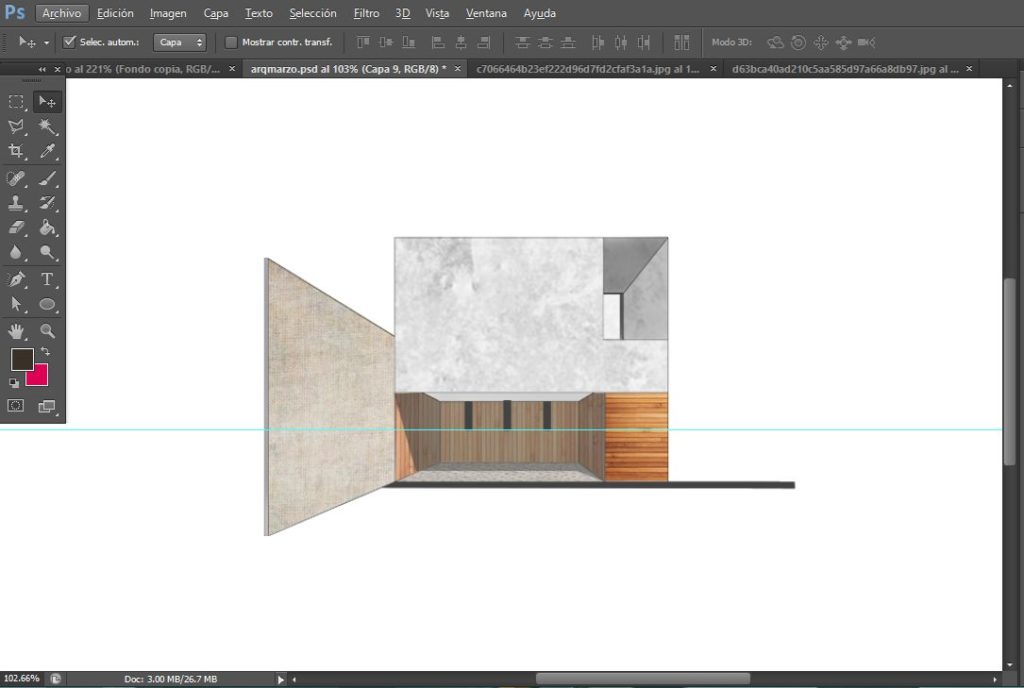
Task: Open the Archivo menu
Action: [x=61, y=13]
